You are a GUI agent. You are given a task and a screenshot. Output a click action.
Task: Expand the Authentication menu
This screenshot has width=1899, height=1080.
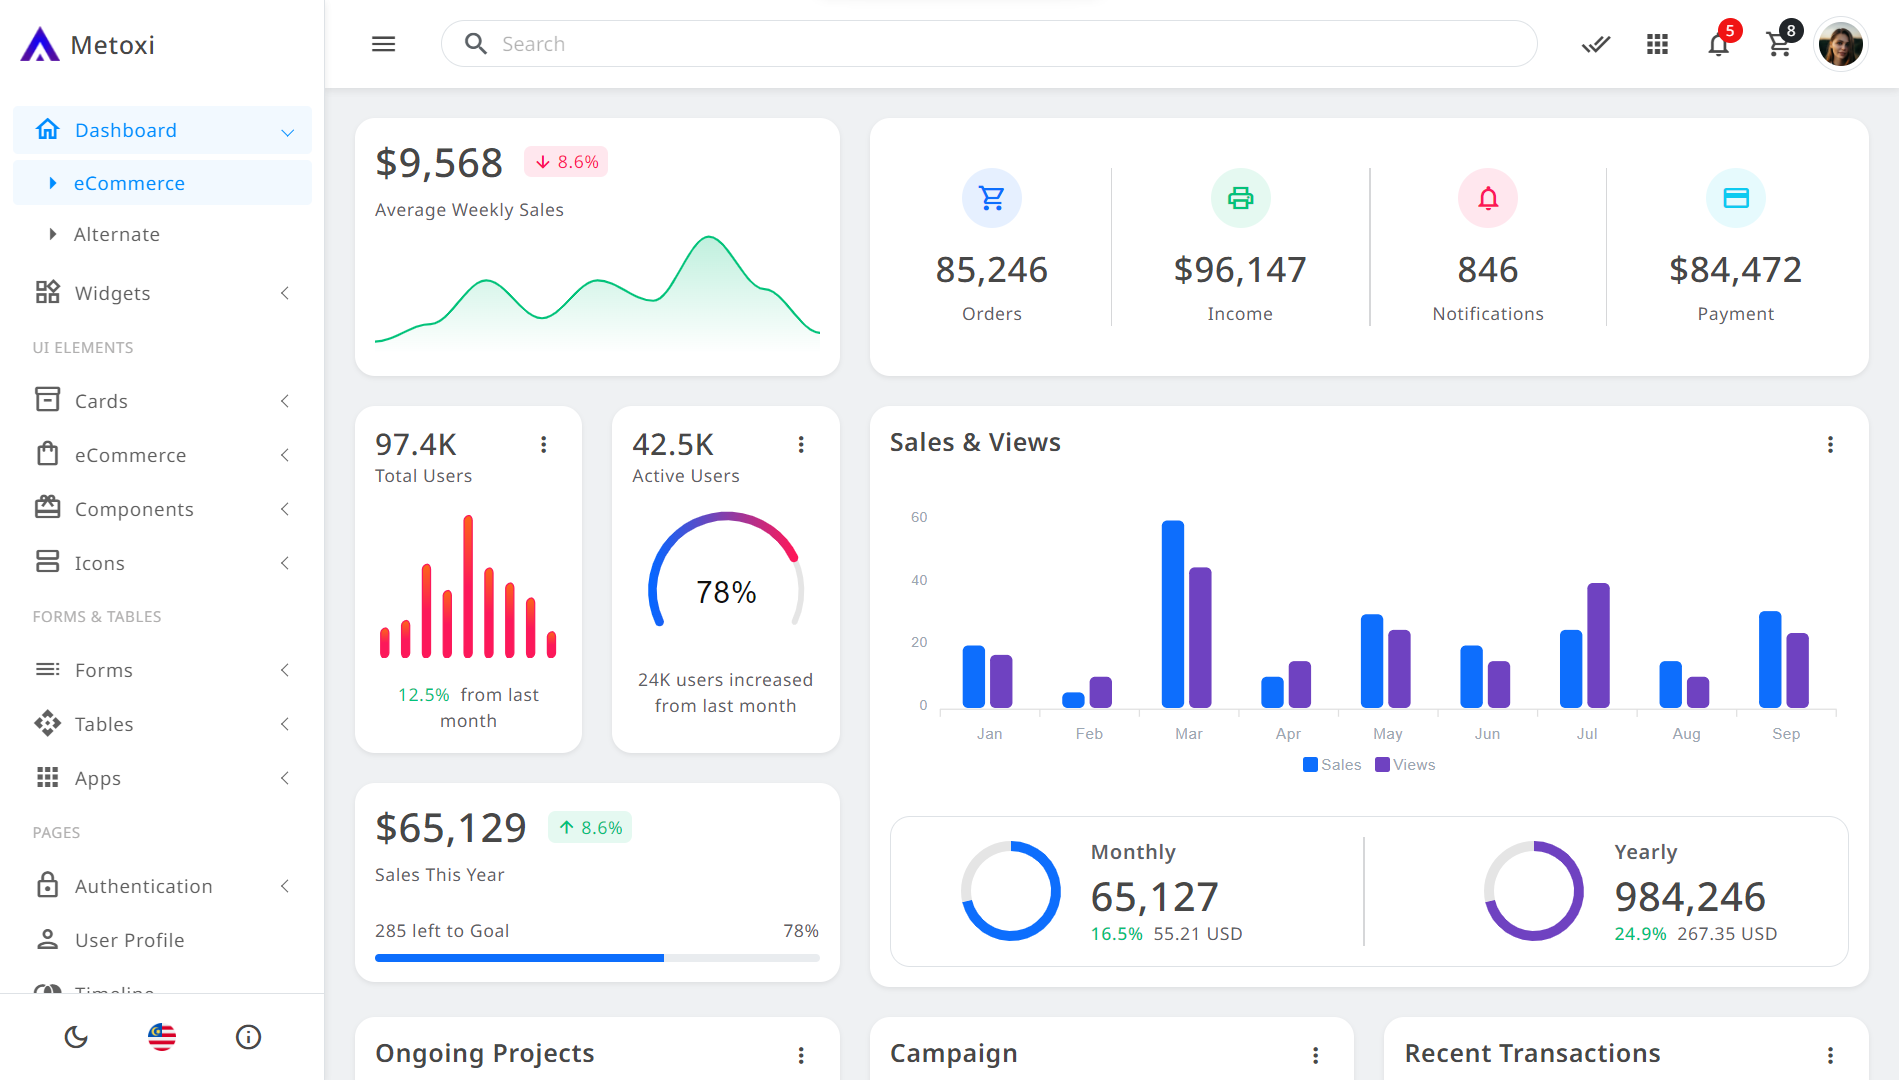tap(285, 886)
